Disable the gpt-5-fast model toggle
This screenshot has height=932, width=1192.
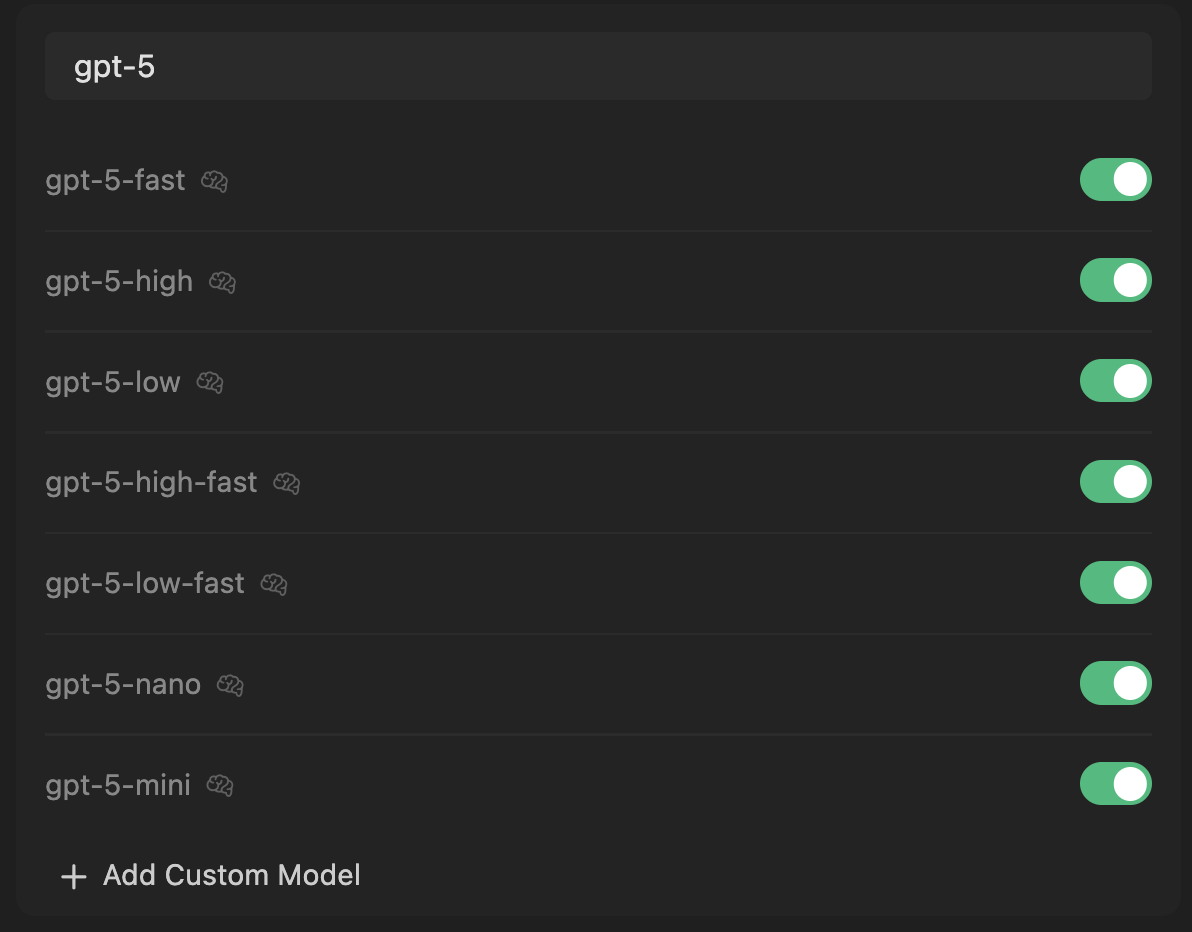[1115, 180]
